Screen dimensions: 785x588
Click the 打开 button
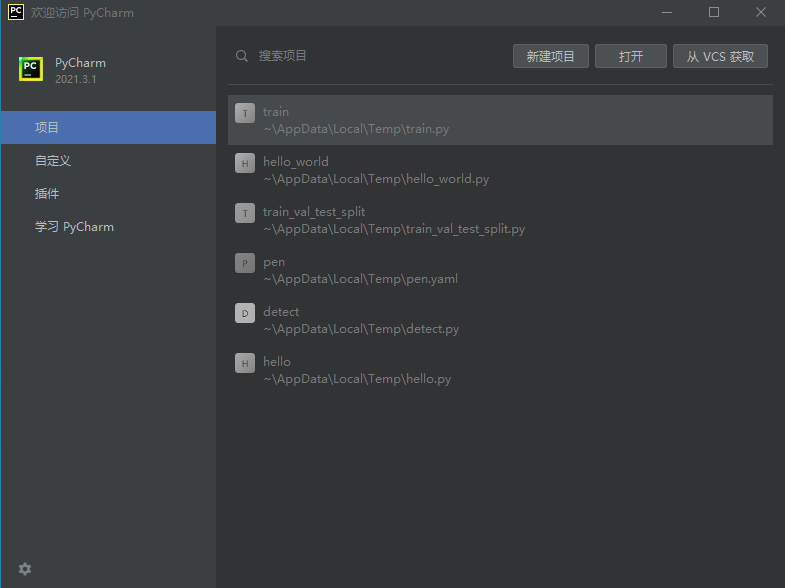(631, 56)
